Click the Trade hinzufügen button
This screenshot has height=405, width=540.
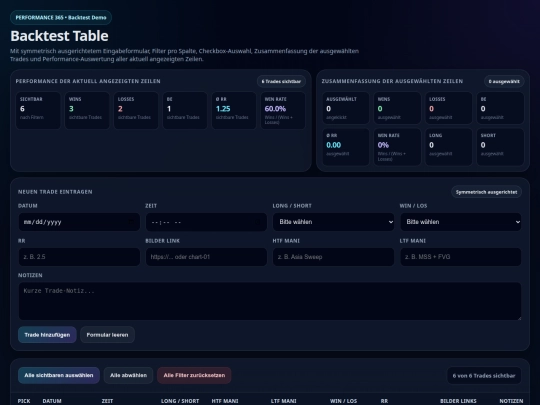pyautogui.click(x=47, y=335)
